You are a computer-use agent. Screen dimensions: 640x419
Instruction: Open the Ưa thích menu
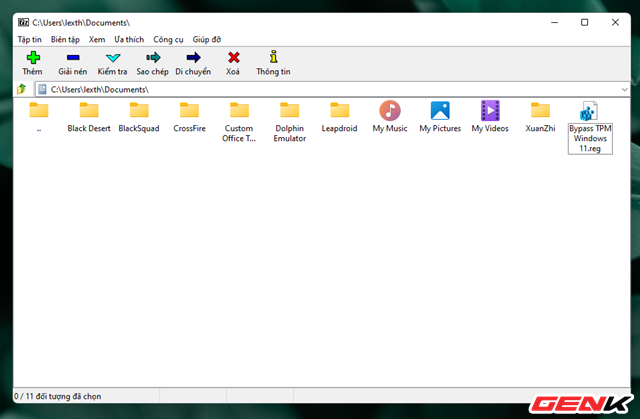[x=128, y=39]
